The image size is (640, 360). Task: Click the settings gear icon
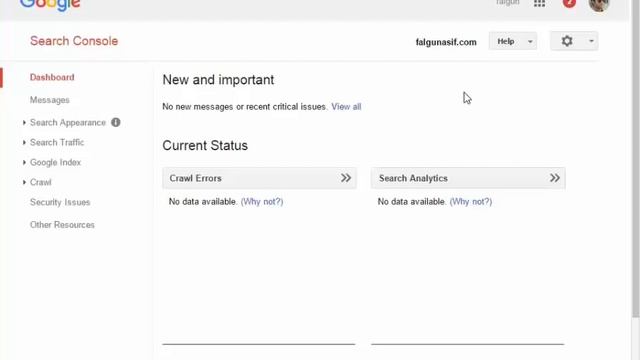(567, 41)
